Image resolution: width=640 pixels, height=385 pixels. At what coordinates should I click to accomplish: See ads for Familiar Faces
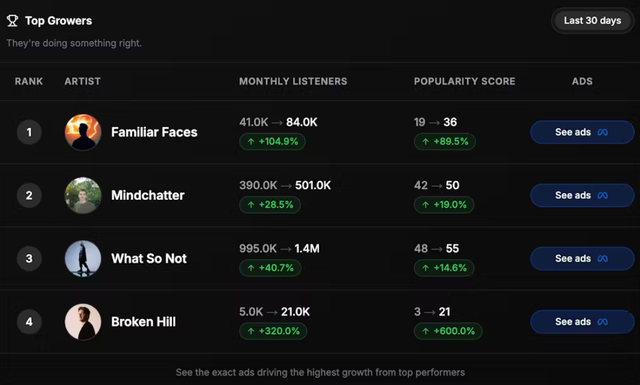(x=582, y=132)
